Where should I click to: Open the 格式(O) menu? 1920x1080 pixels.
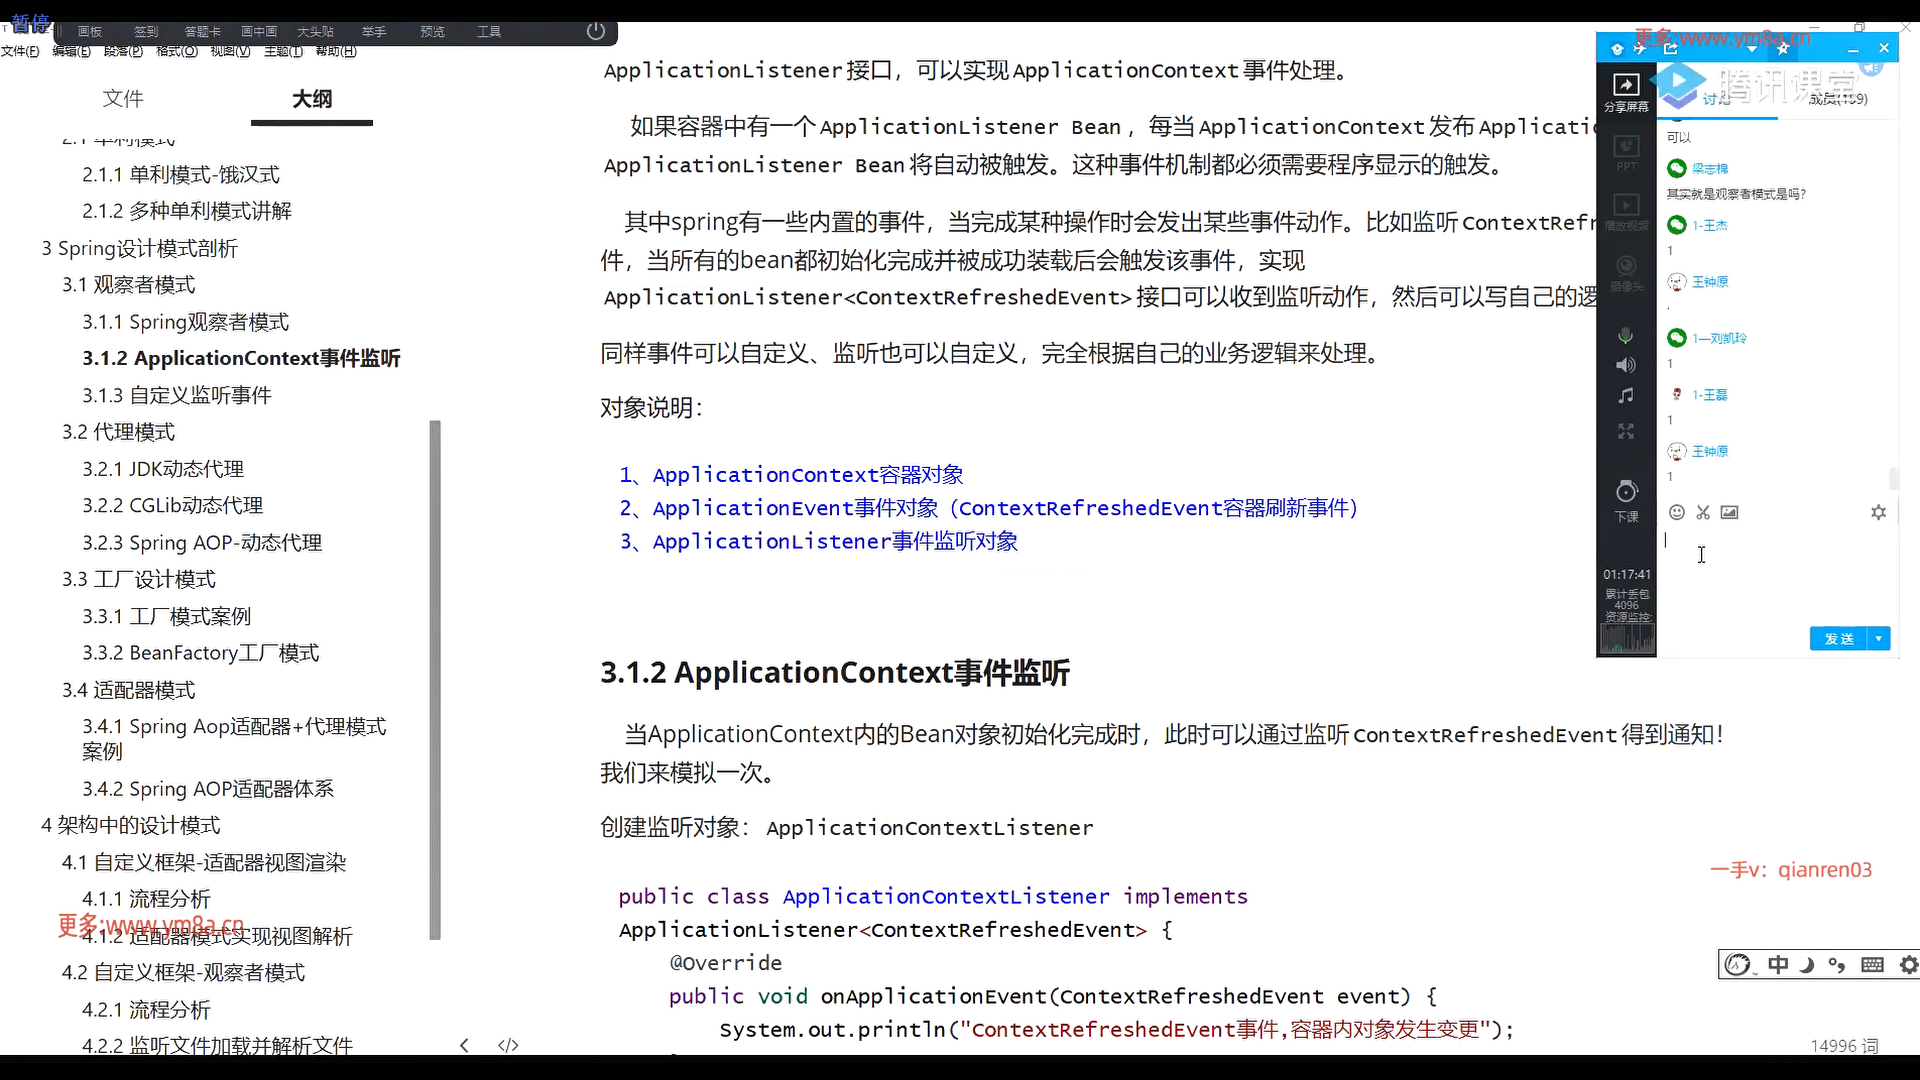[177, 51]
